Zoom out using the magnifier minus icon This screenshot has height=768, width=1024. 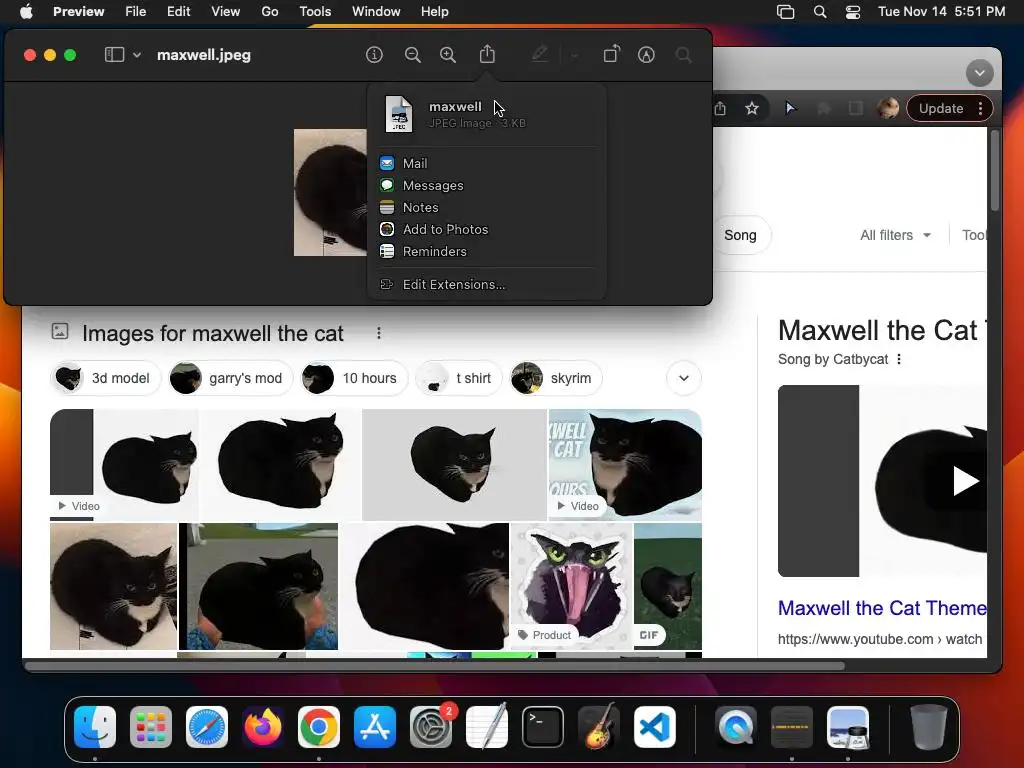[x=413, y=55]
